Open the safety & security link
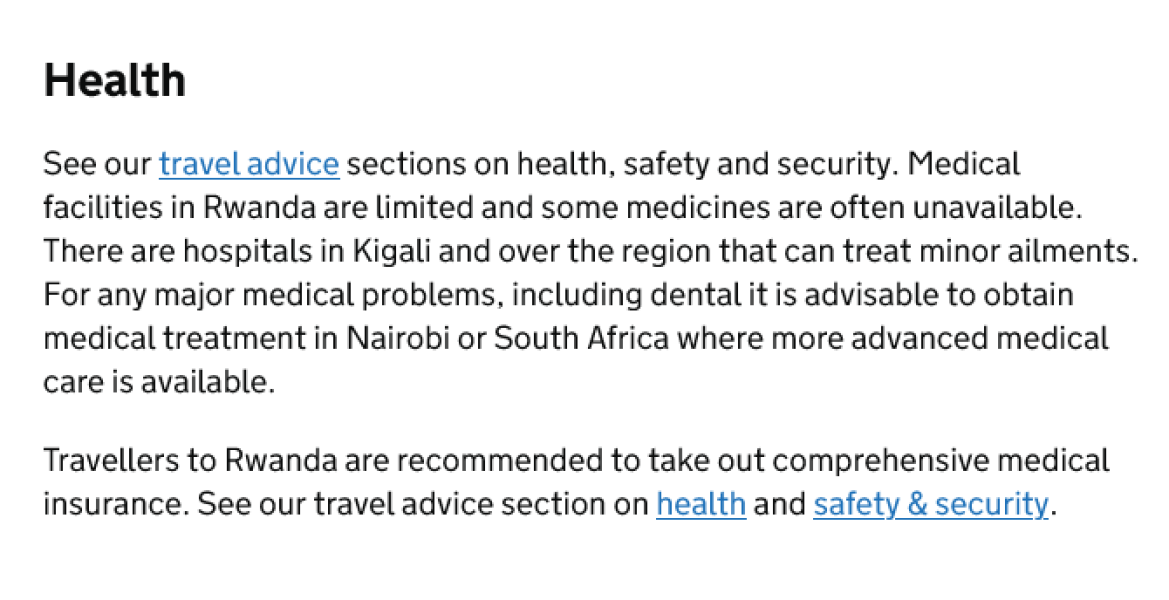Image resolution: width=1169 pixels, height=600 pixels. point(930,504)
